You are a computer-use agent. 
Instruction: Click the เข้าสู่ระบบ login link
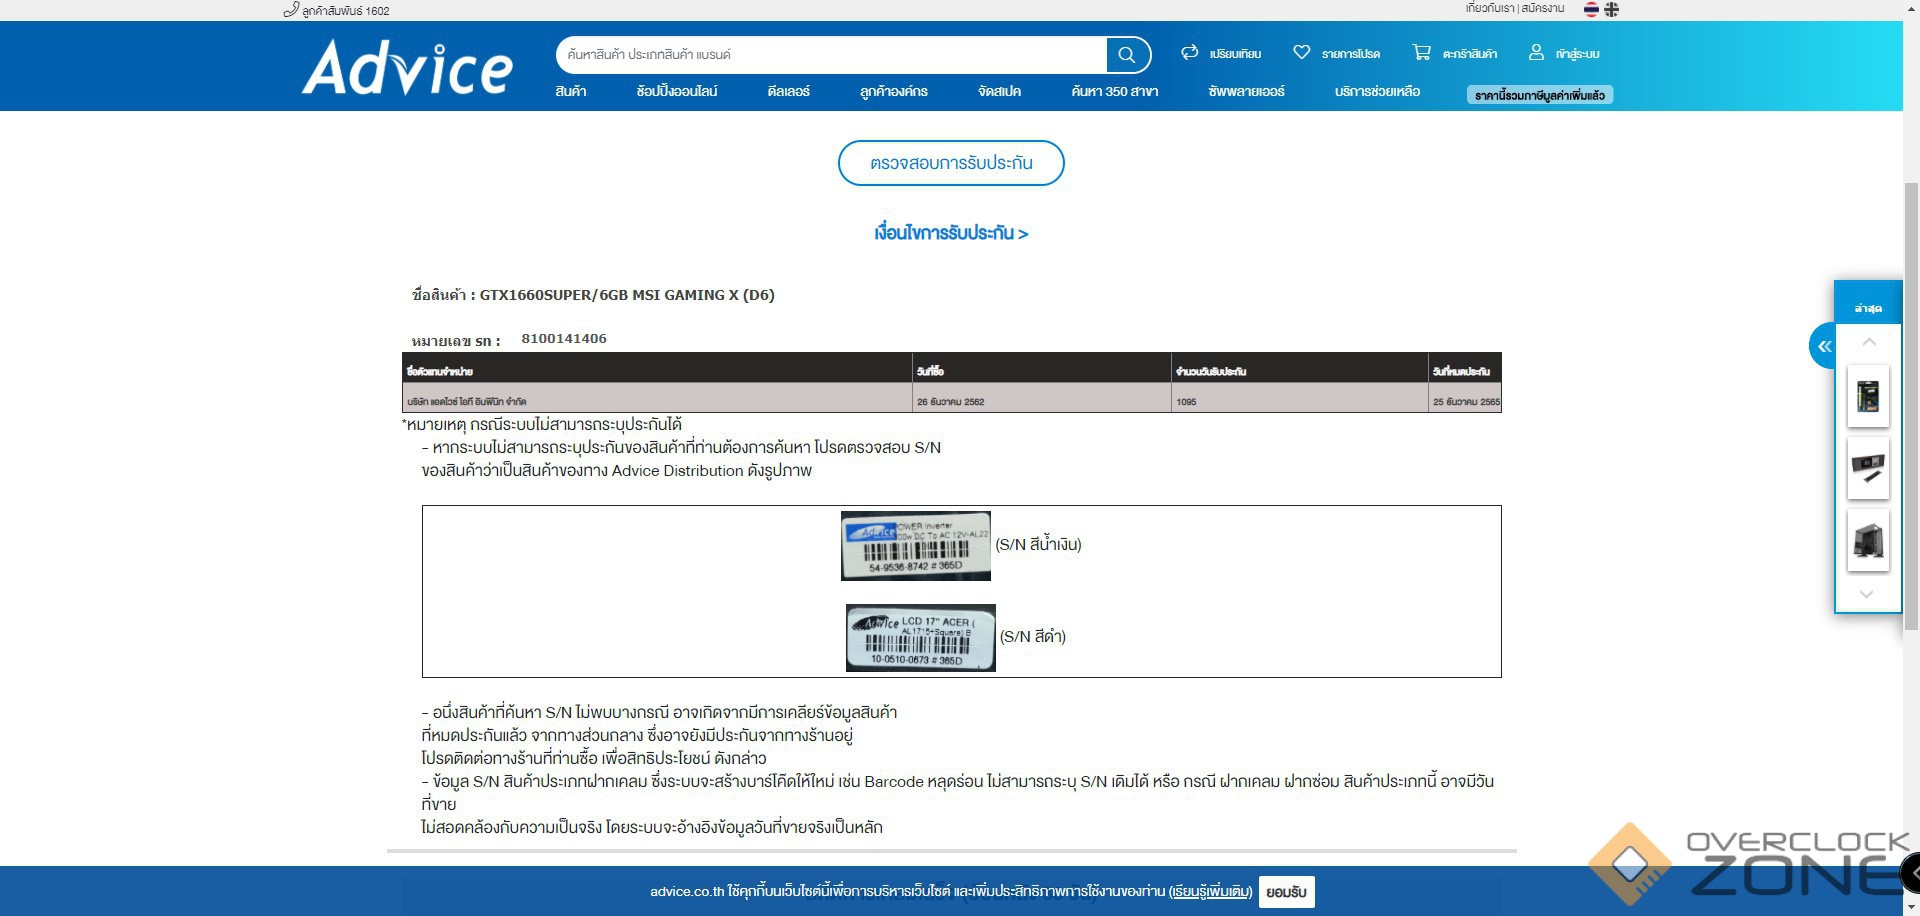coord(1578,54)
